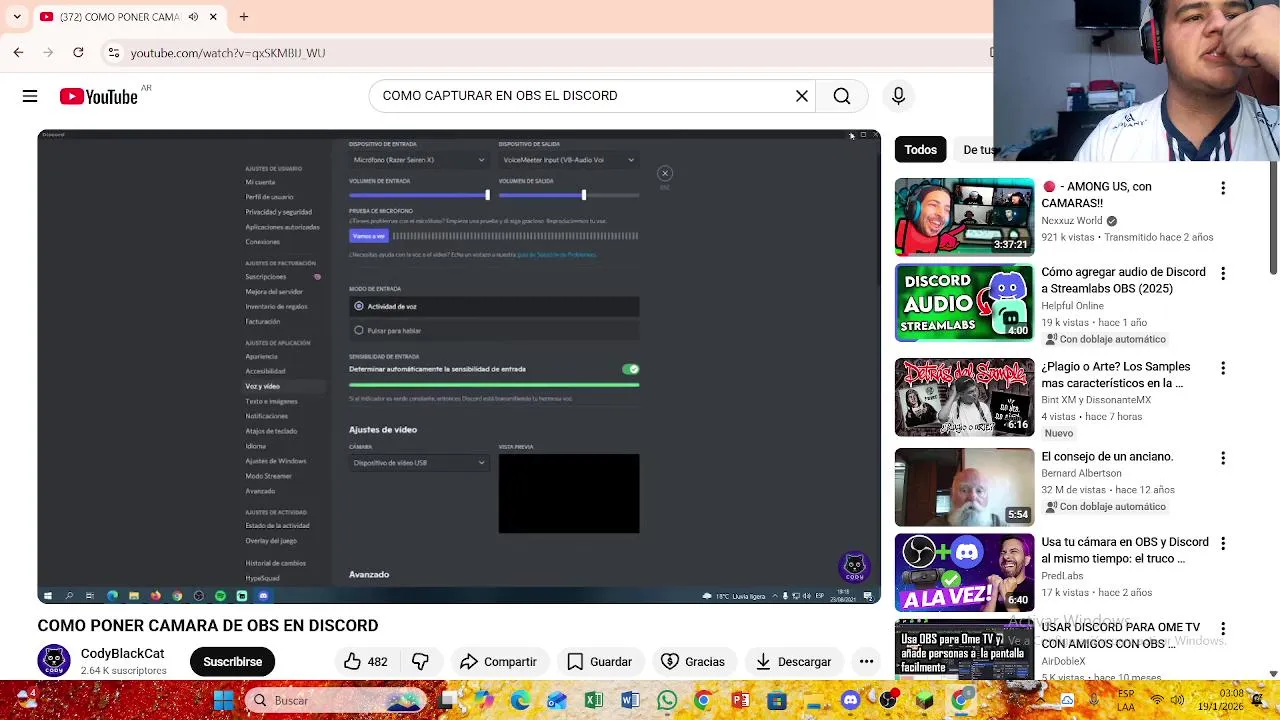
Task: Run the search with the magnifier button
Action: (x=842, y=96)
